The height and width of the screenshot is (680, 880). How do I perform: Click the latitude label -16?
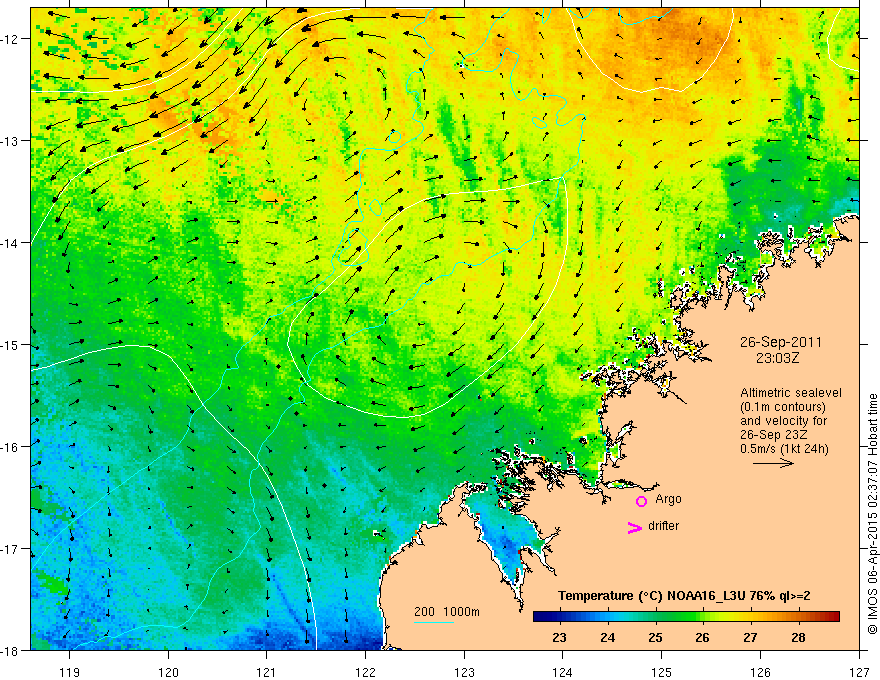(x=9, y=447)
